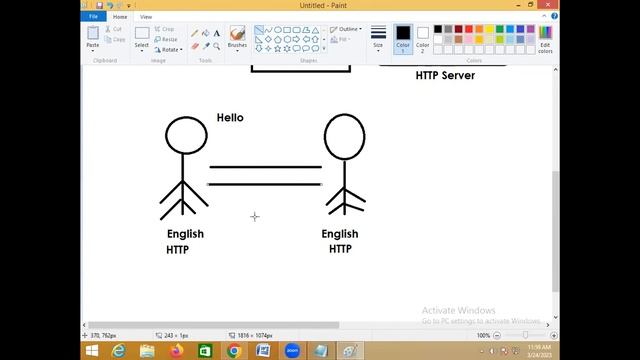Open Edit colors dialog

tap(545, 39)
